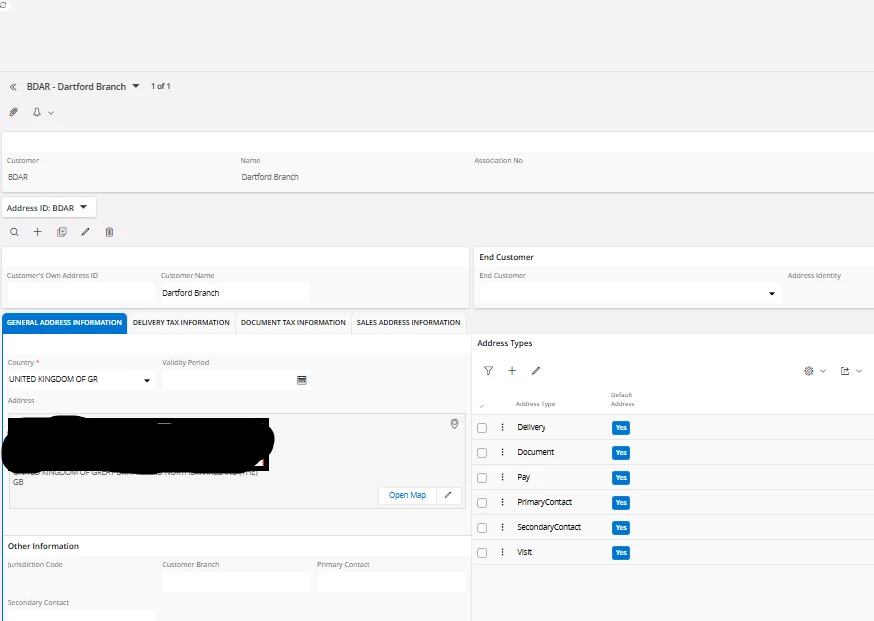Open the End Customer dropdown
Screen dimensions: 874x621
(x=772, y=293)
